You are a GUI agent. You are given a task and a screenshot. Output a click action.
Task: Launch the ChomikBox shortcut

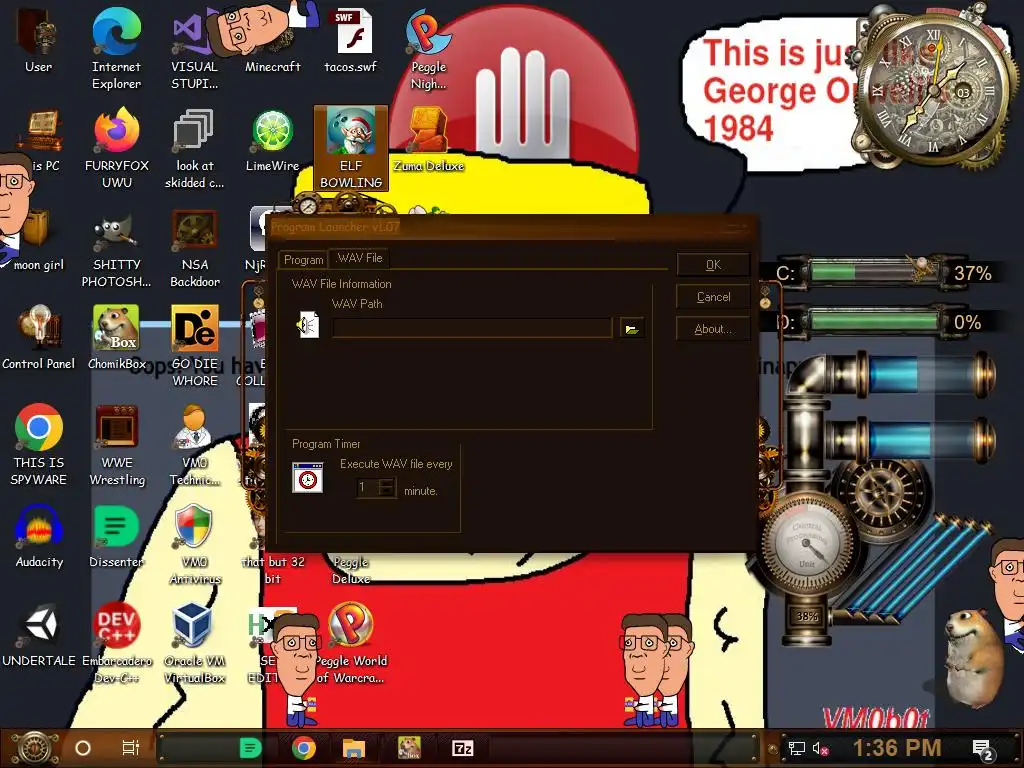pyautogui.click(x=116, y=338)
